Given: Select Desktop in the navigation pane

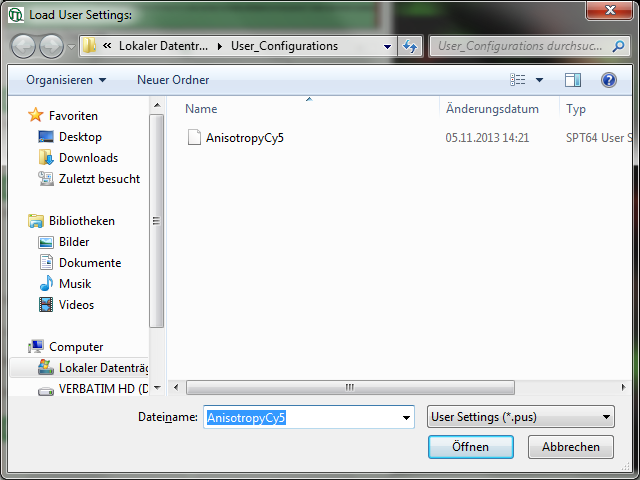Looking at the screenshot, I should click(80, 137).
